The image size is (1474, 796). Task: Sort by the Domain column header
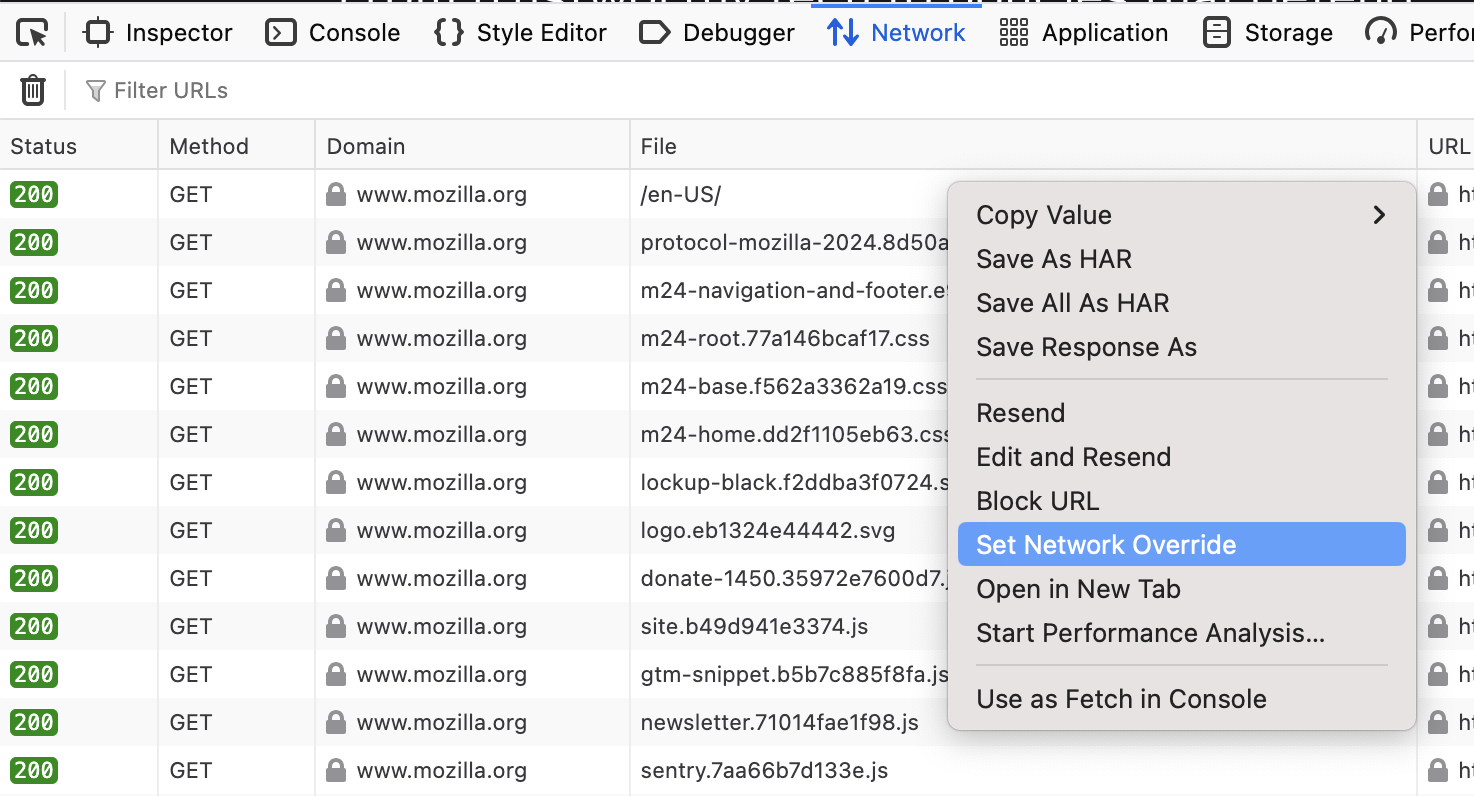[366, 146]
